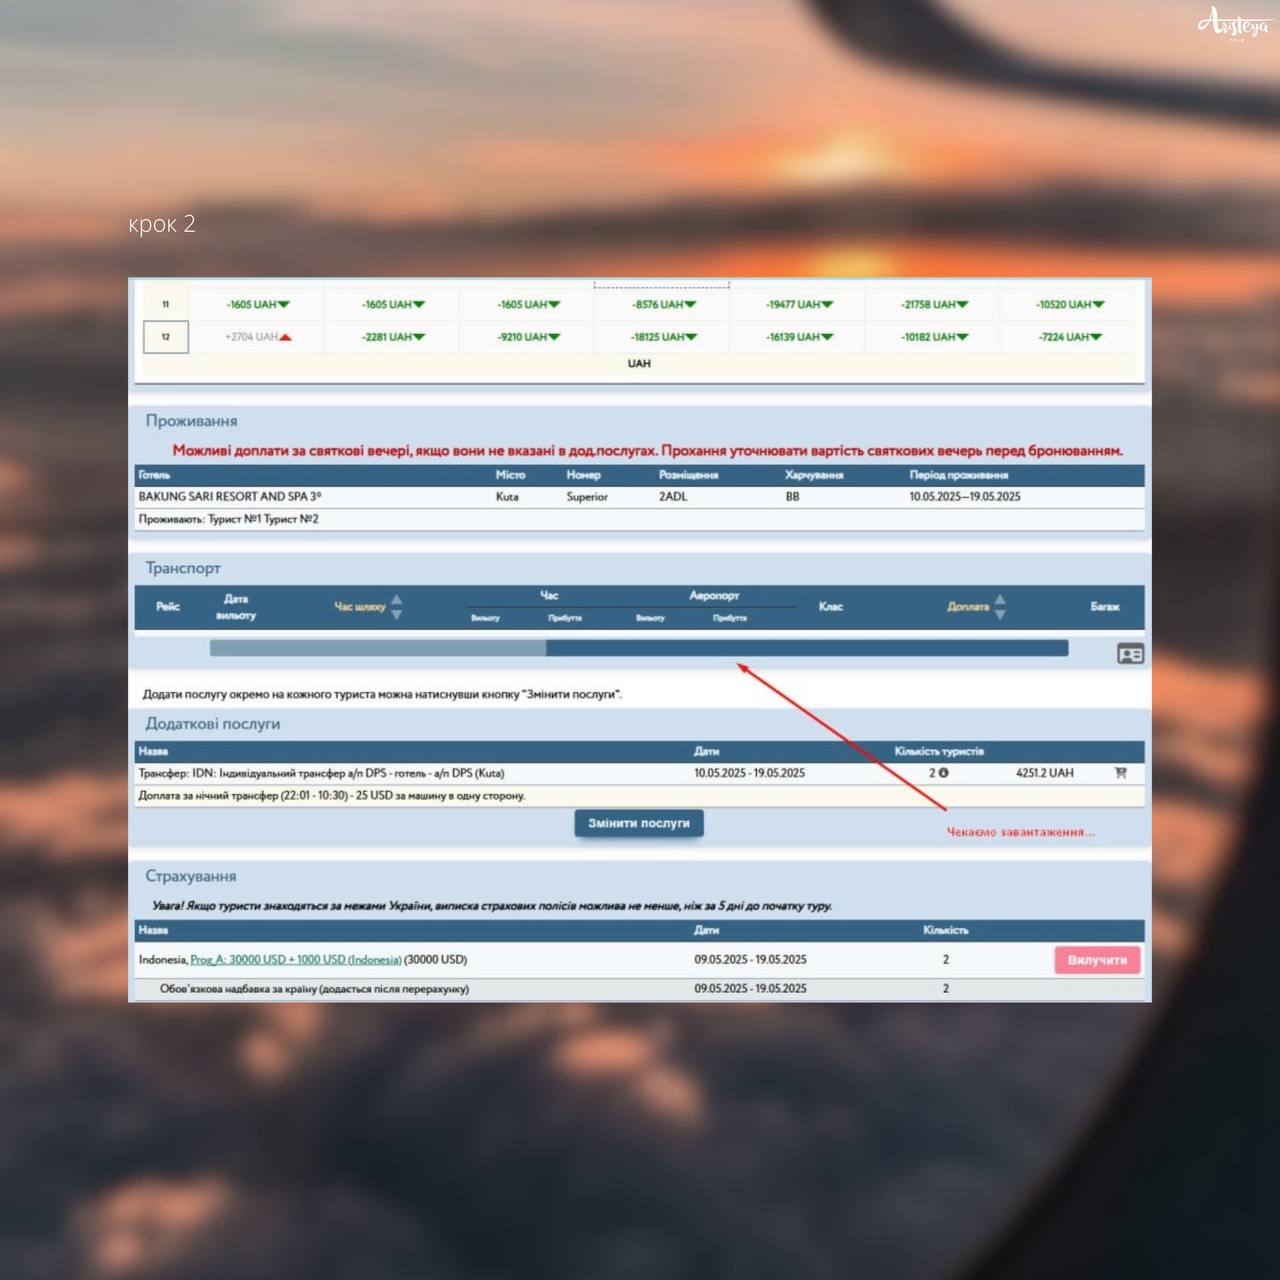
Task: Open the passport card icon in Transport
Action: [x=1130, y=654]
